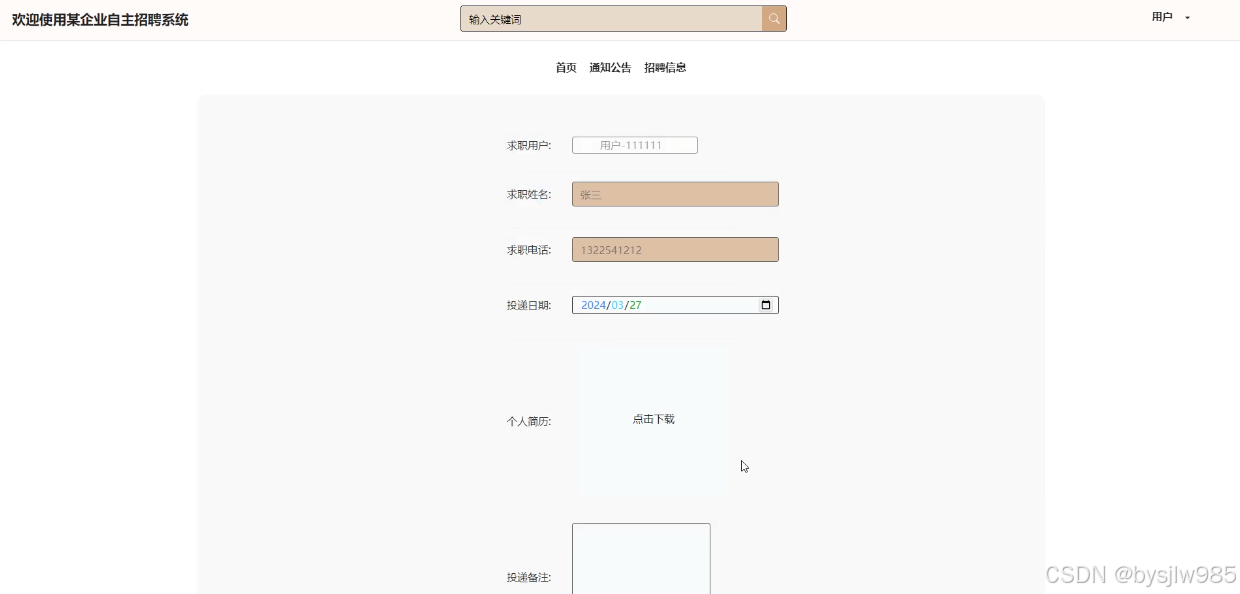This screenshot has width=1240, height=594.
Task: Click the 欢迎使用某企业自主招聘系统 site title
Action: [x=100, y=20]
